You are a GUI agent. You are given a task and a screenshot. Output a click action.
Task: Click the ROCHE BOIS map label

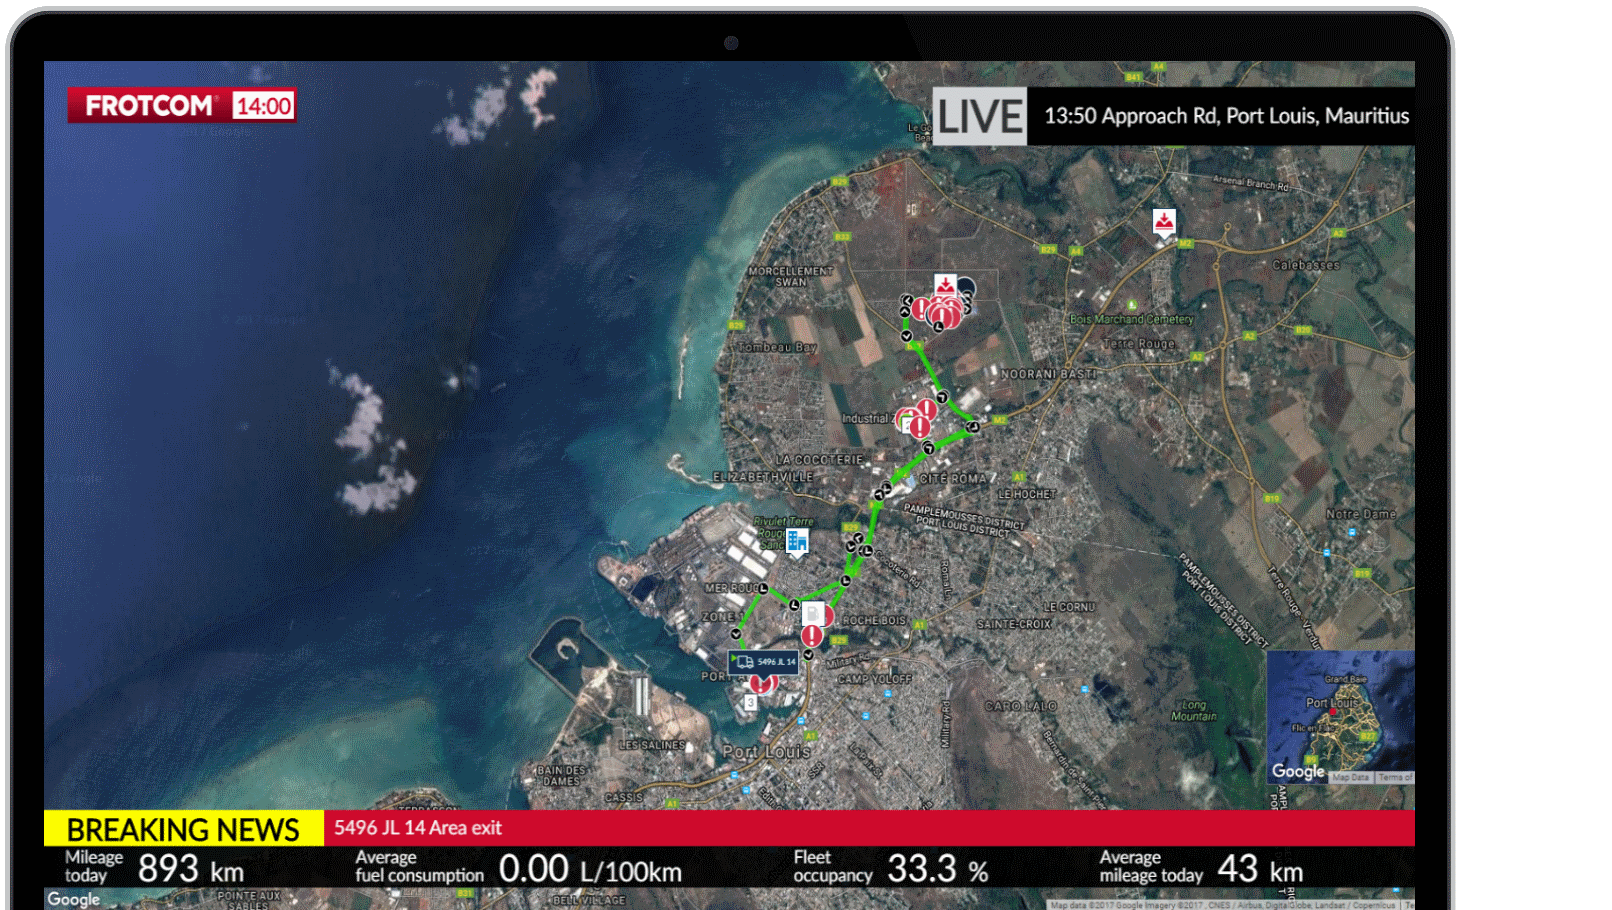point(873,620)
